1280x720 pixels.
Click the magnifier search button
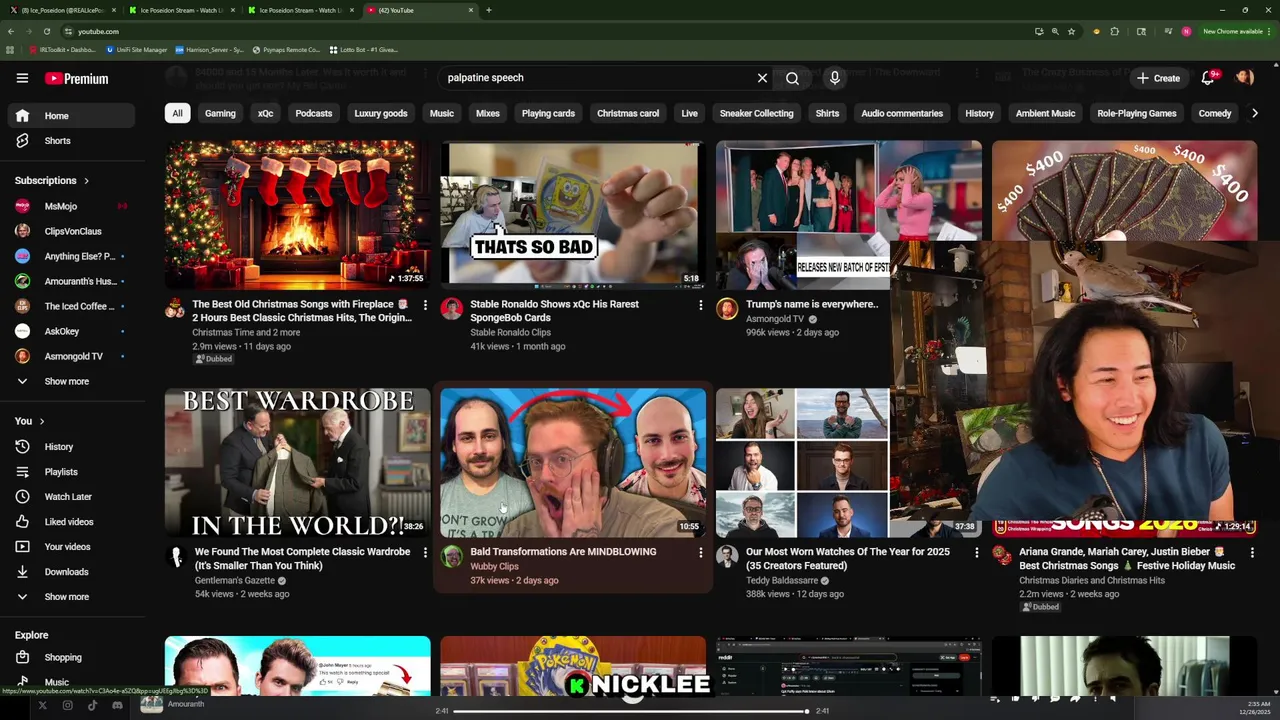click(x=792, y=78)
